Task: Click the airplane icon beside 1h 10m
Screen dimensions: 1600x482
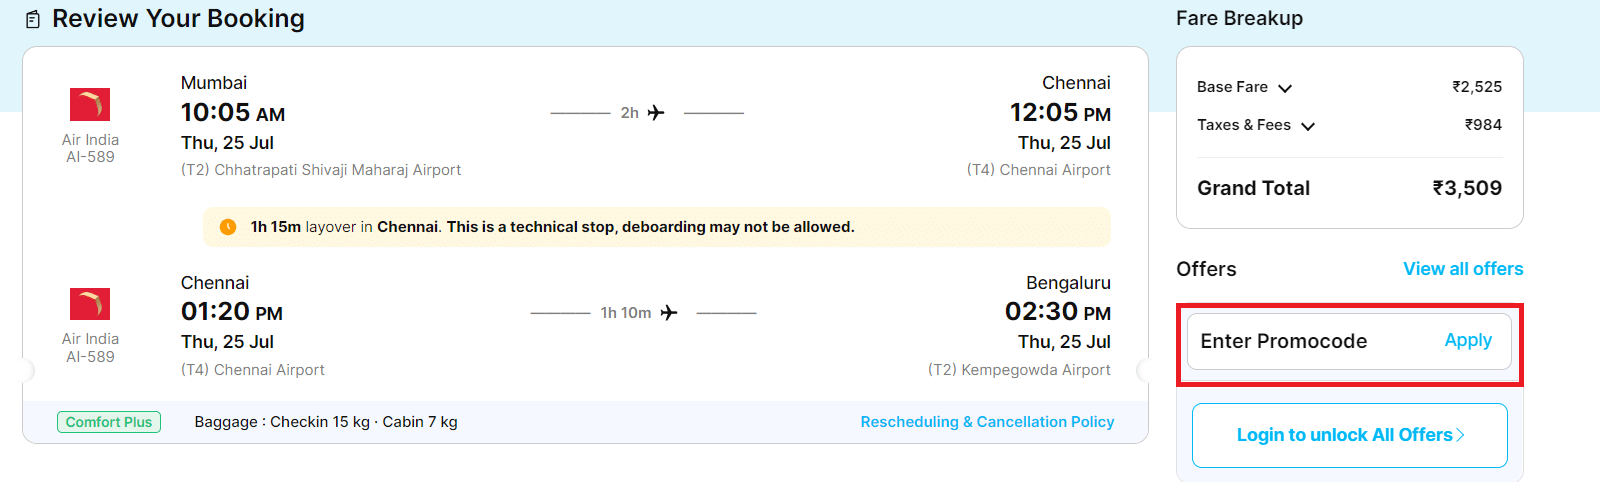Action: (669, 313)
